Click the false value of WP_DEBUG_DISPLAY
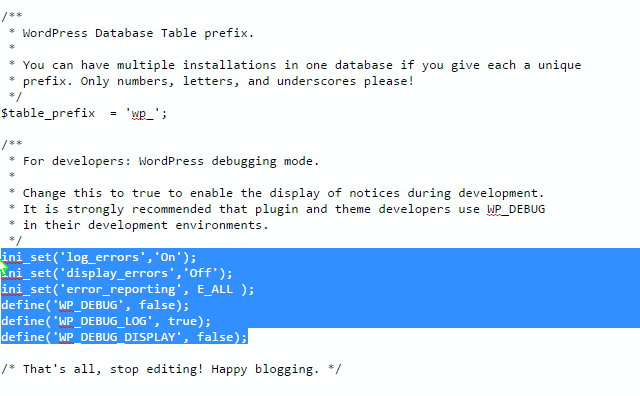The width and height of the screenshot is (640, 396). click(x=215, y=337)
